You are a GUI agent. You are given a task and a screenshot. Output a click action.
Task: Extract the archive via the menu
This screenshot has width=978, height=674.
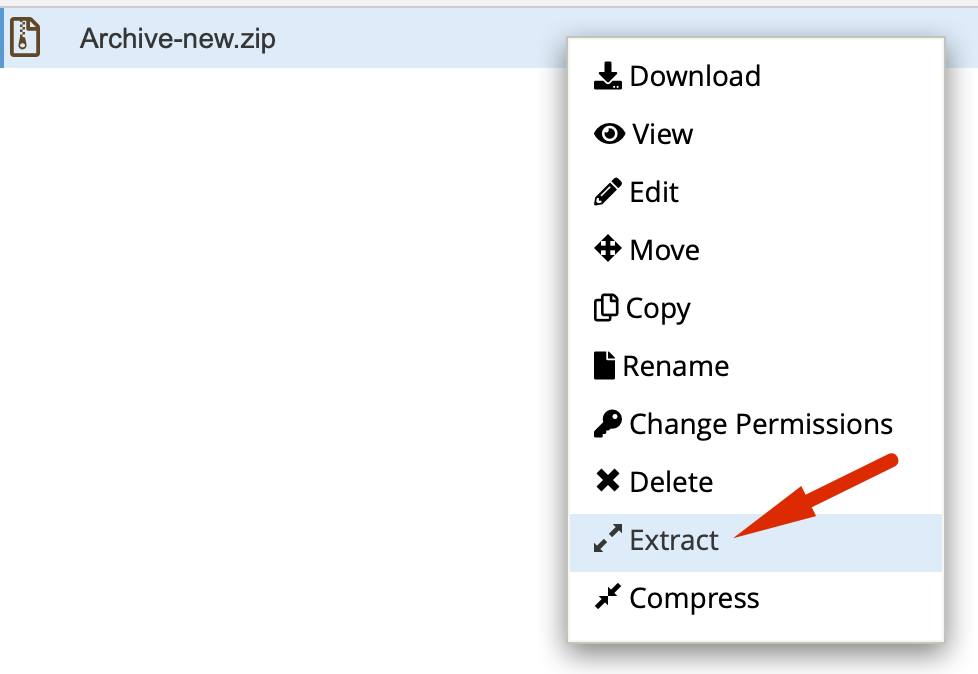tap(674, 541)
